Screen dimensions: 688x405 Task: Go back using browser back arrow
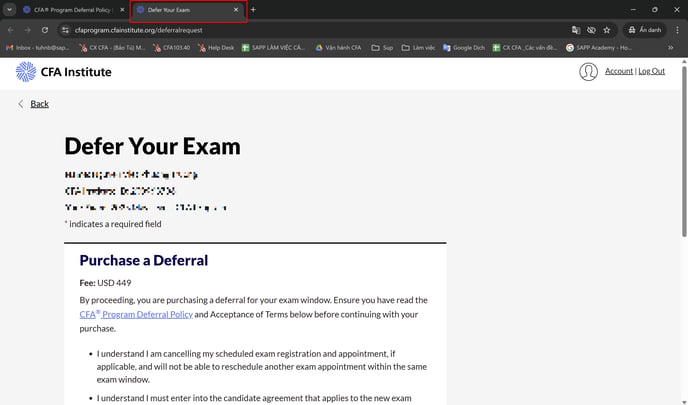[10, 30]
